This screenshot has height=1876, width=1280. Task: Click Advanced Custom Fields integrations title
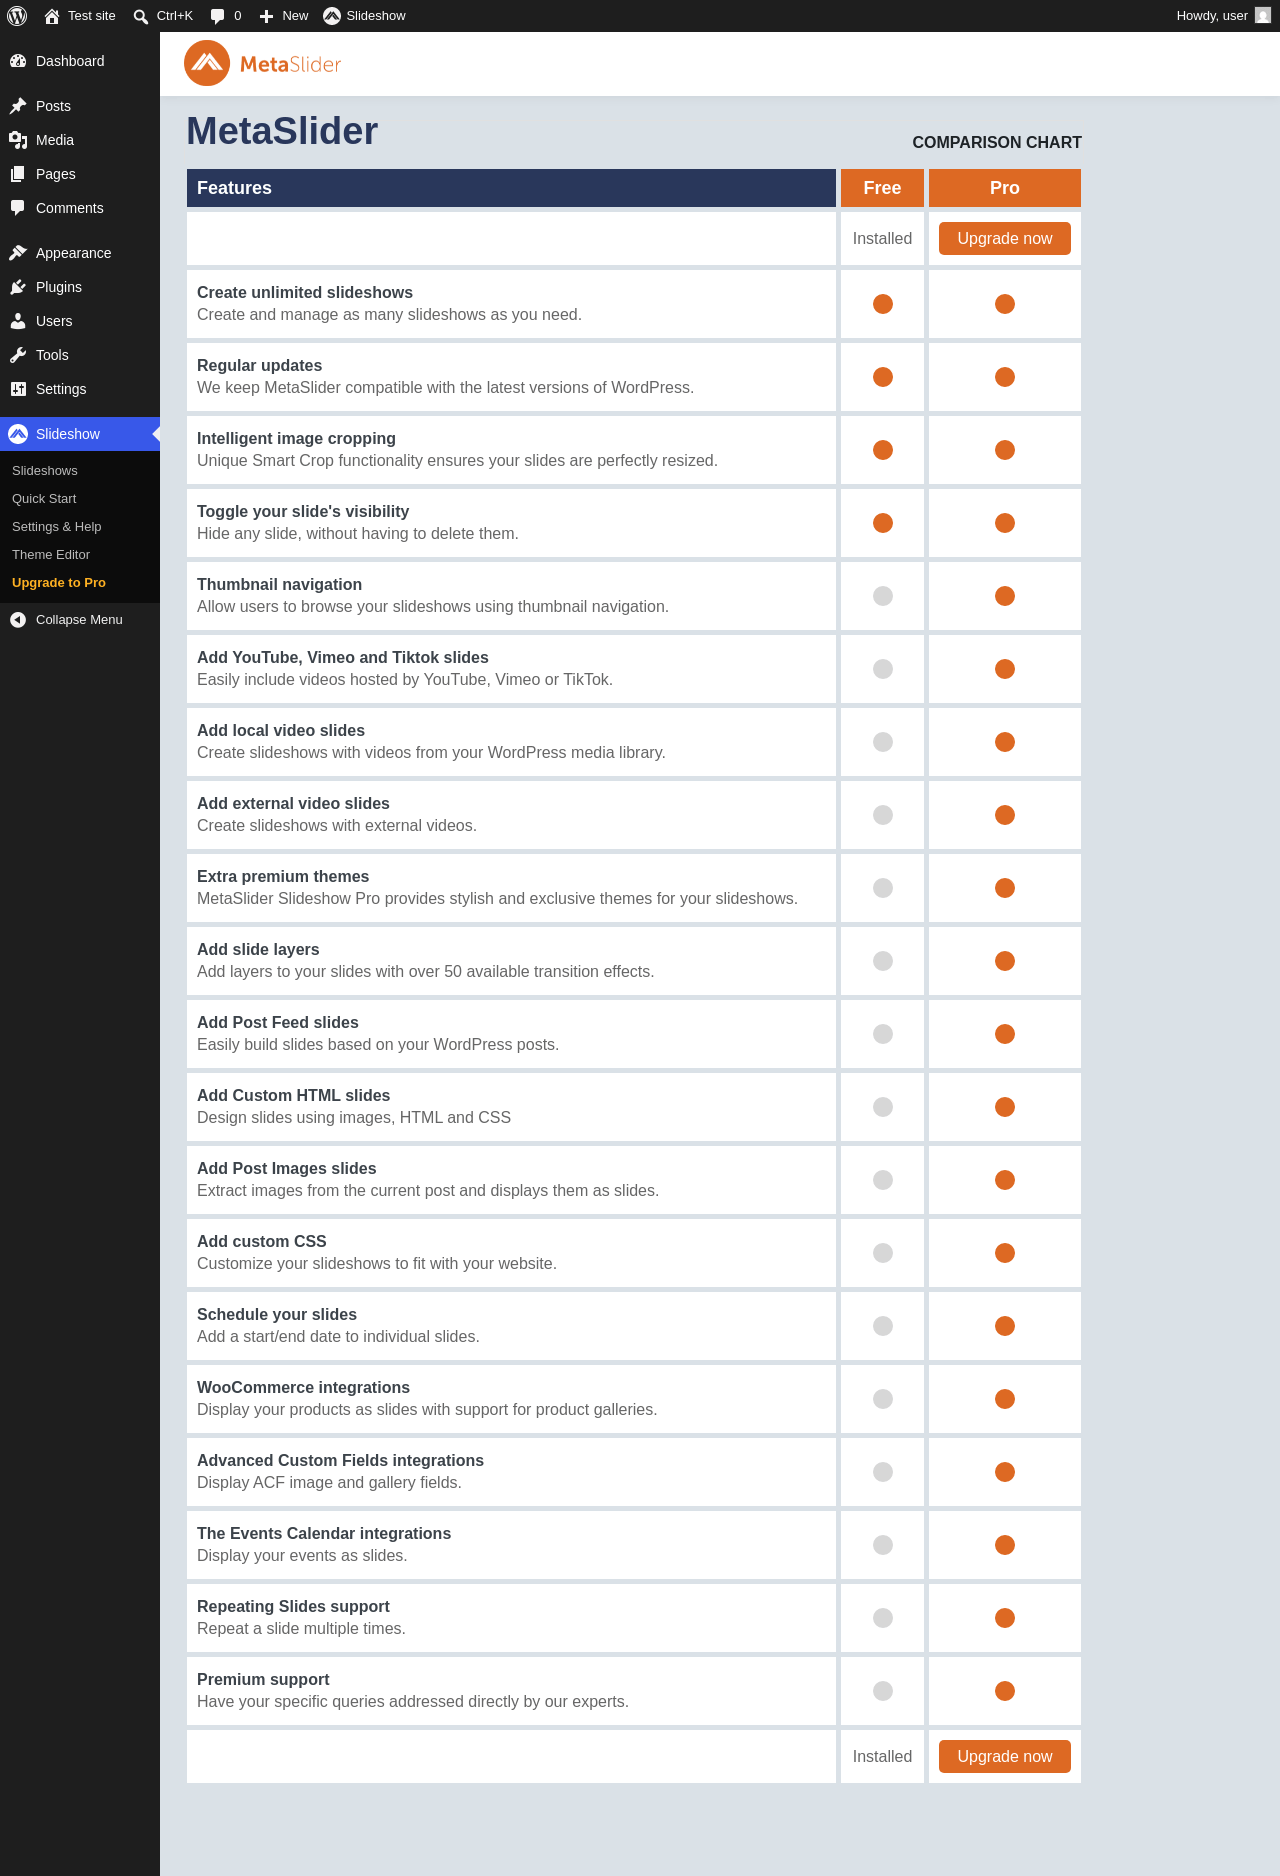click(340, 1461)
